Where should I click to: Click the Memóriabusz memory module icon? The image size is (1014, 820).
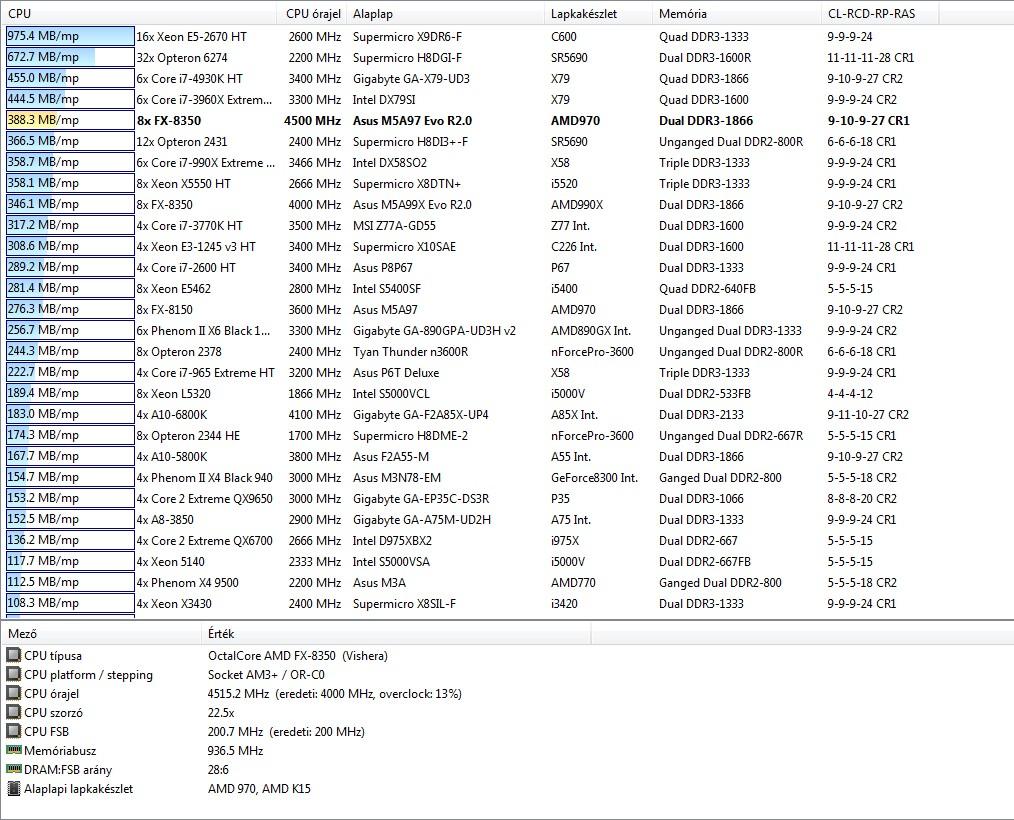point(13,750)
